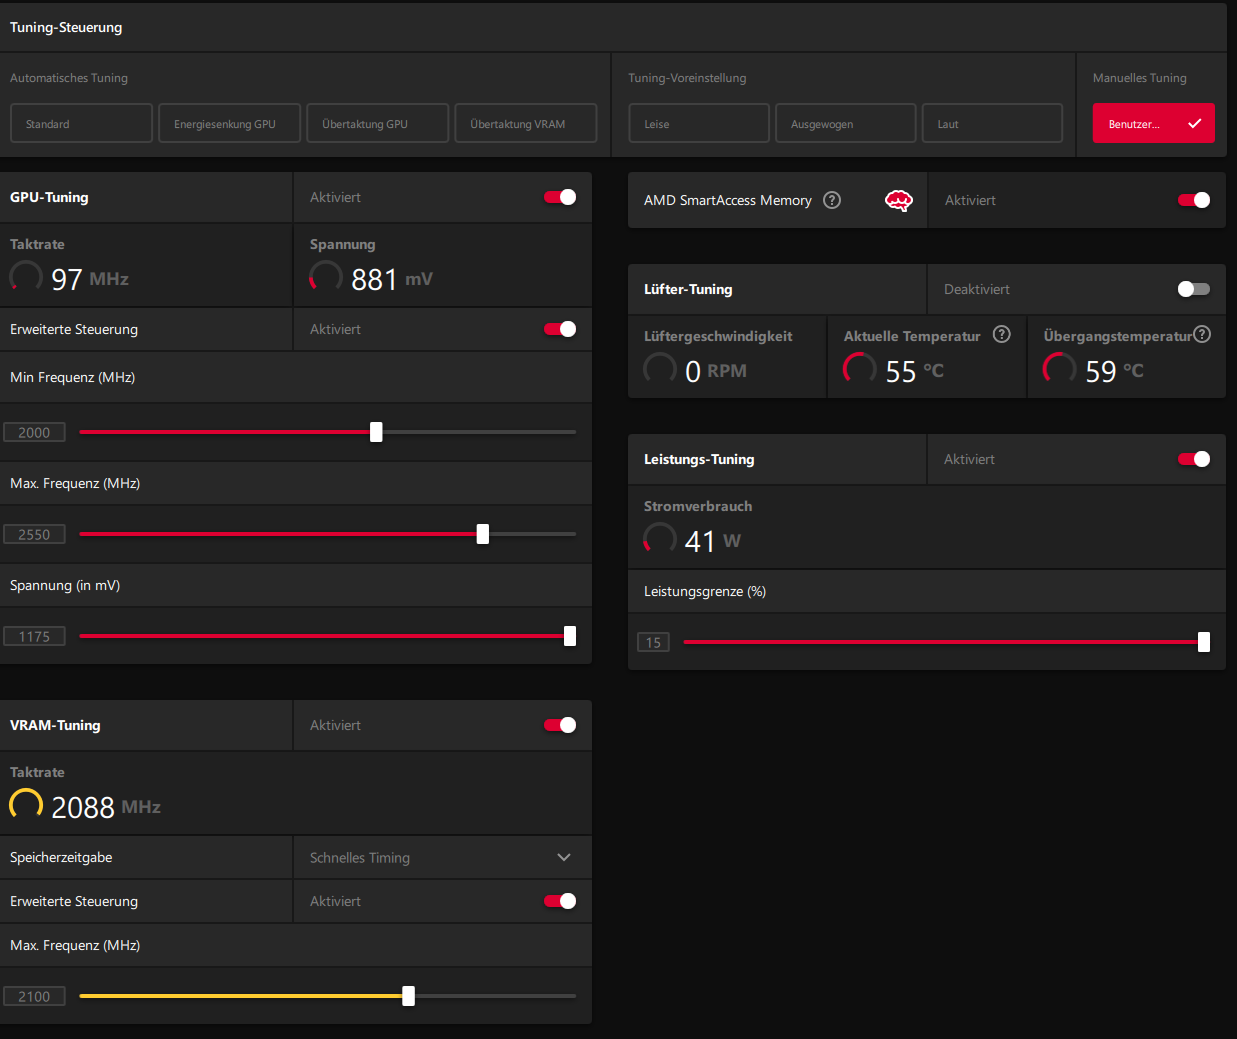This screenshot has height=1039, width=1237.
Task: Select Übertaktung GPU preset
Action: [x=378, y=123]
